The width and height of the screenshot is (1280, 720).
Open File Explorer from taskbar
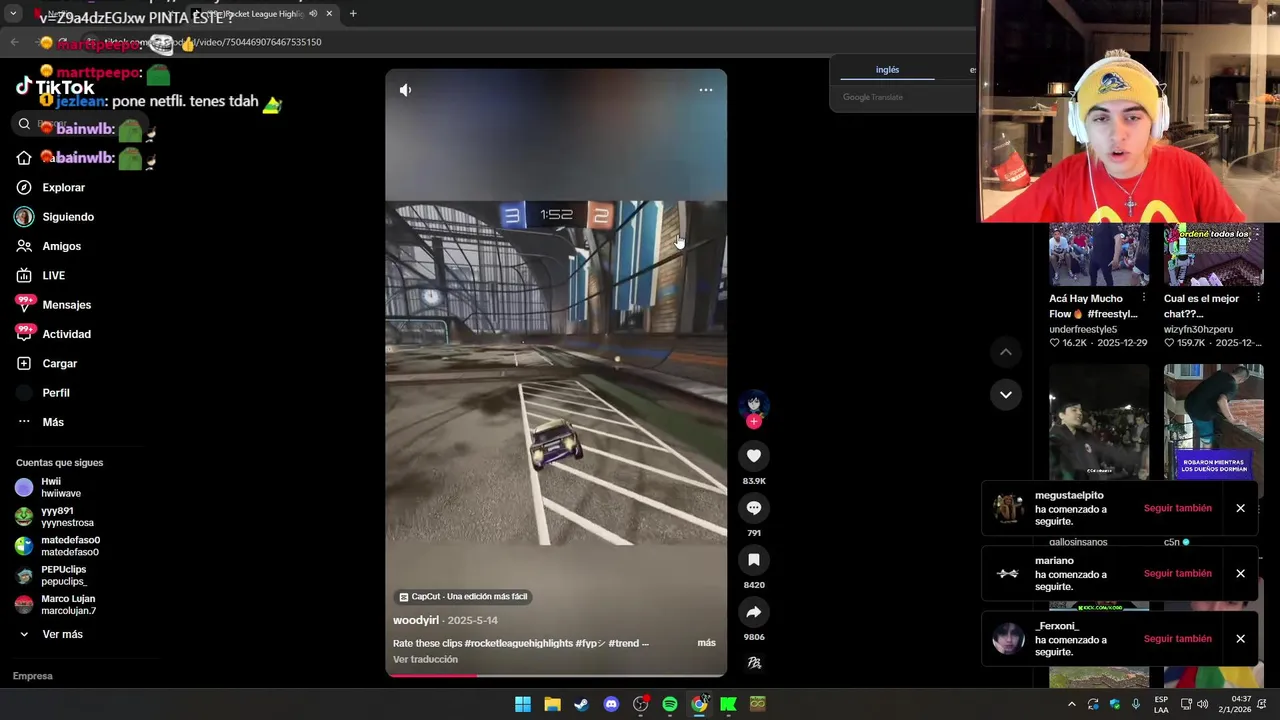(552, 705)
